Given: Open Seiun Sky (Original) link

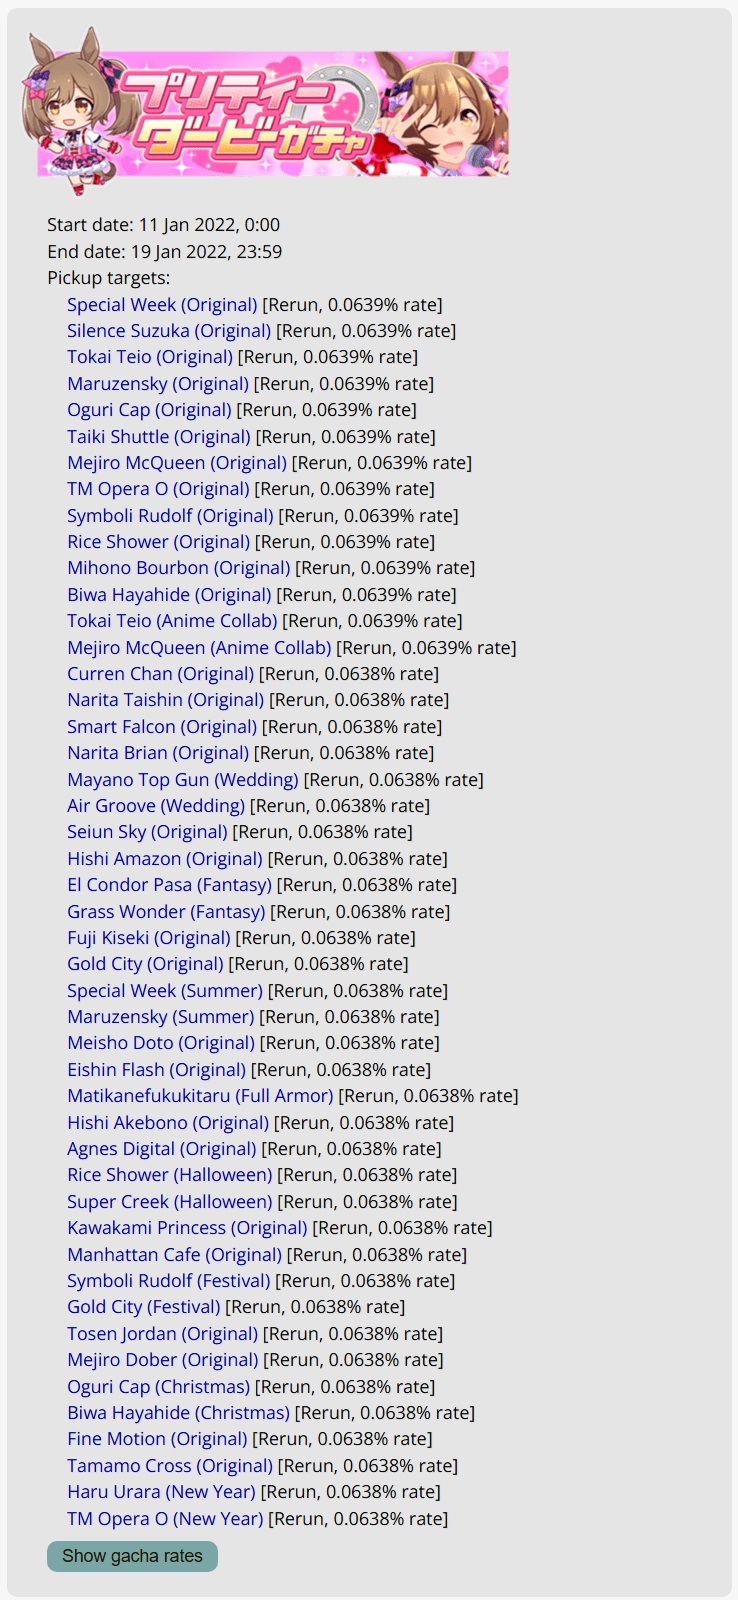Looking at the screenshot, I should pos(147,832).
